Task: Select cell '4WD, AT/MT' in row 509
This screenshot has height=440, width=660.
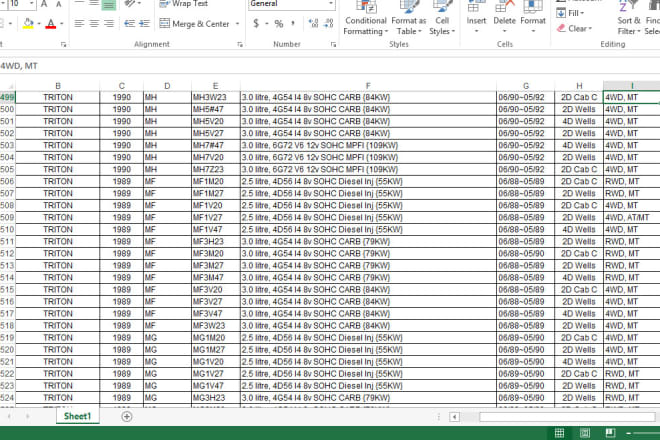Action: pyautogui.click(x=631, y=218)
